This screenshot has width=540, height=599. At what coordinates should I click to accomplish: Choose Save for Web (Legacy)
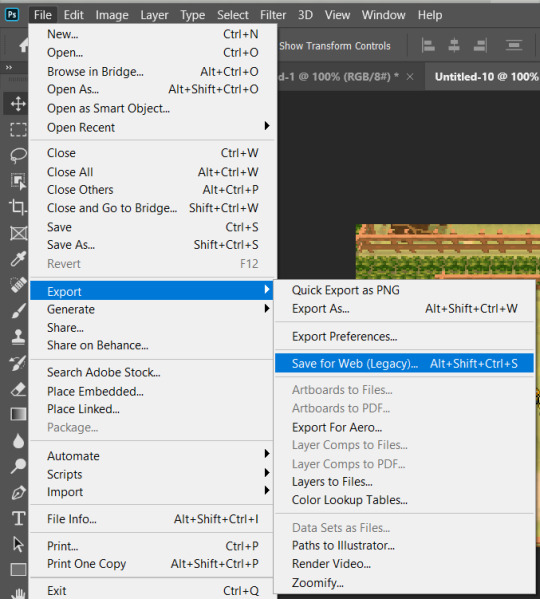click(x=404, y=363)
